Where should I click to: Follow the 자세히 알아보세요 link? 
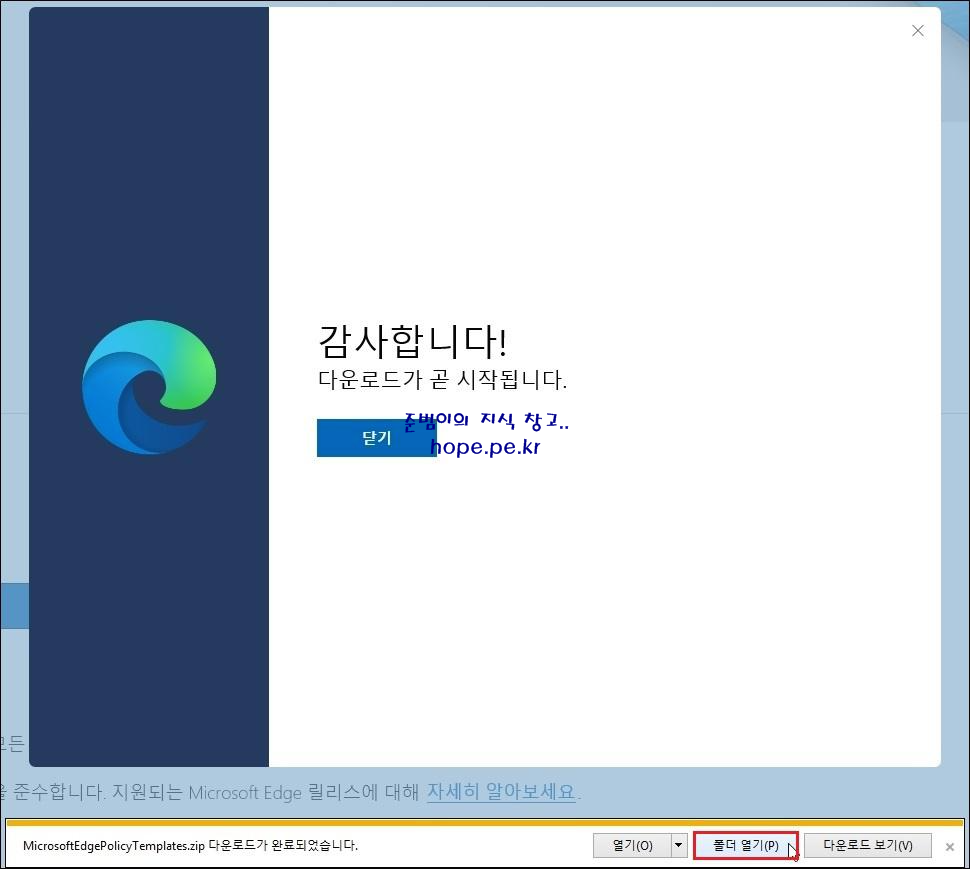tap(501, 791)
